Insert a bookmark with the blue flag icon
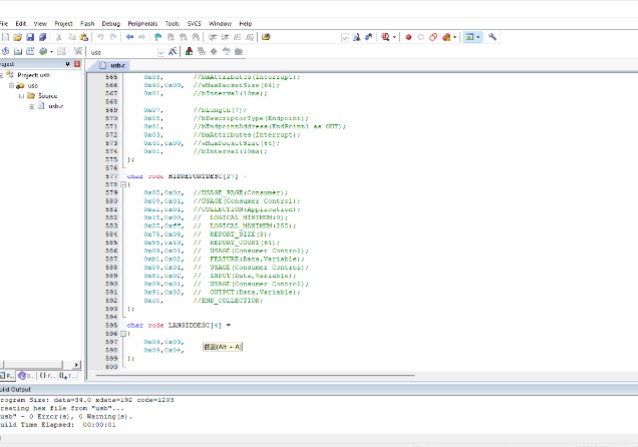 point(158,37)
